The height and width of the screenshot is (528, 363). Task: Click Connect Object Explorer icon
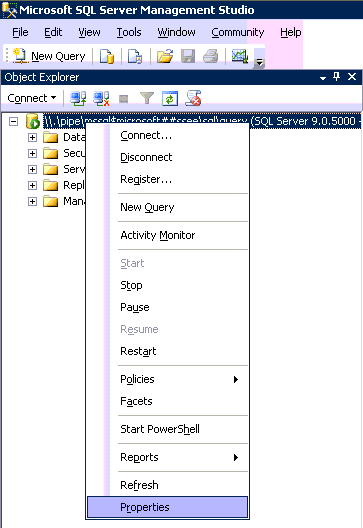coord(78,98)
